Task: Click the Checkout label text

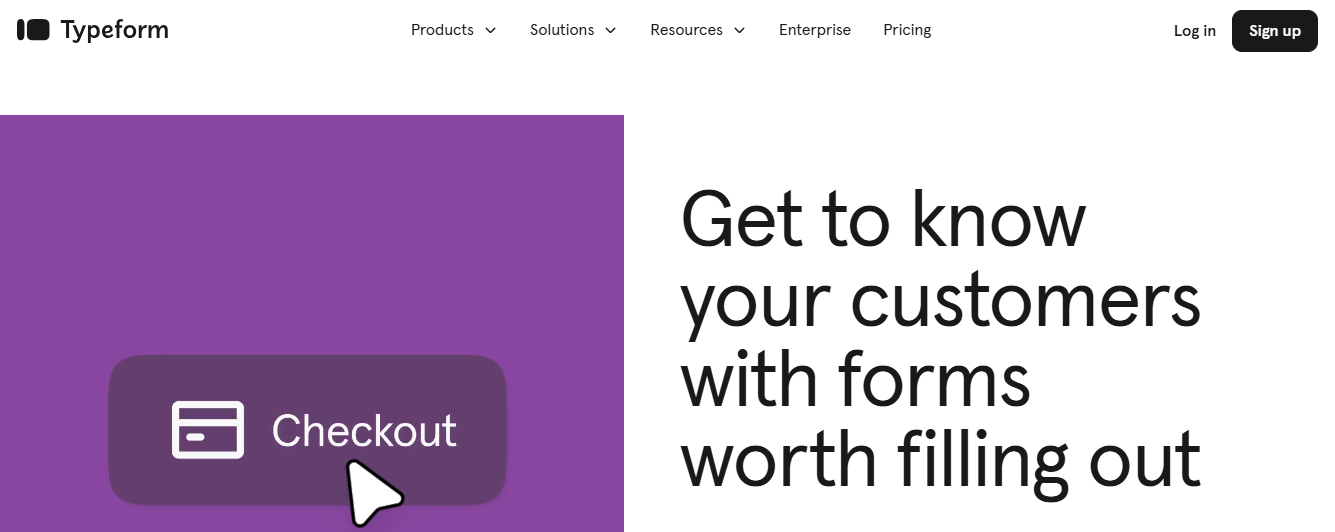Action: (364, 431)
